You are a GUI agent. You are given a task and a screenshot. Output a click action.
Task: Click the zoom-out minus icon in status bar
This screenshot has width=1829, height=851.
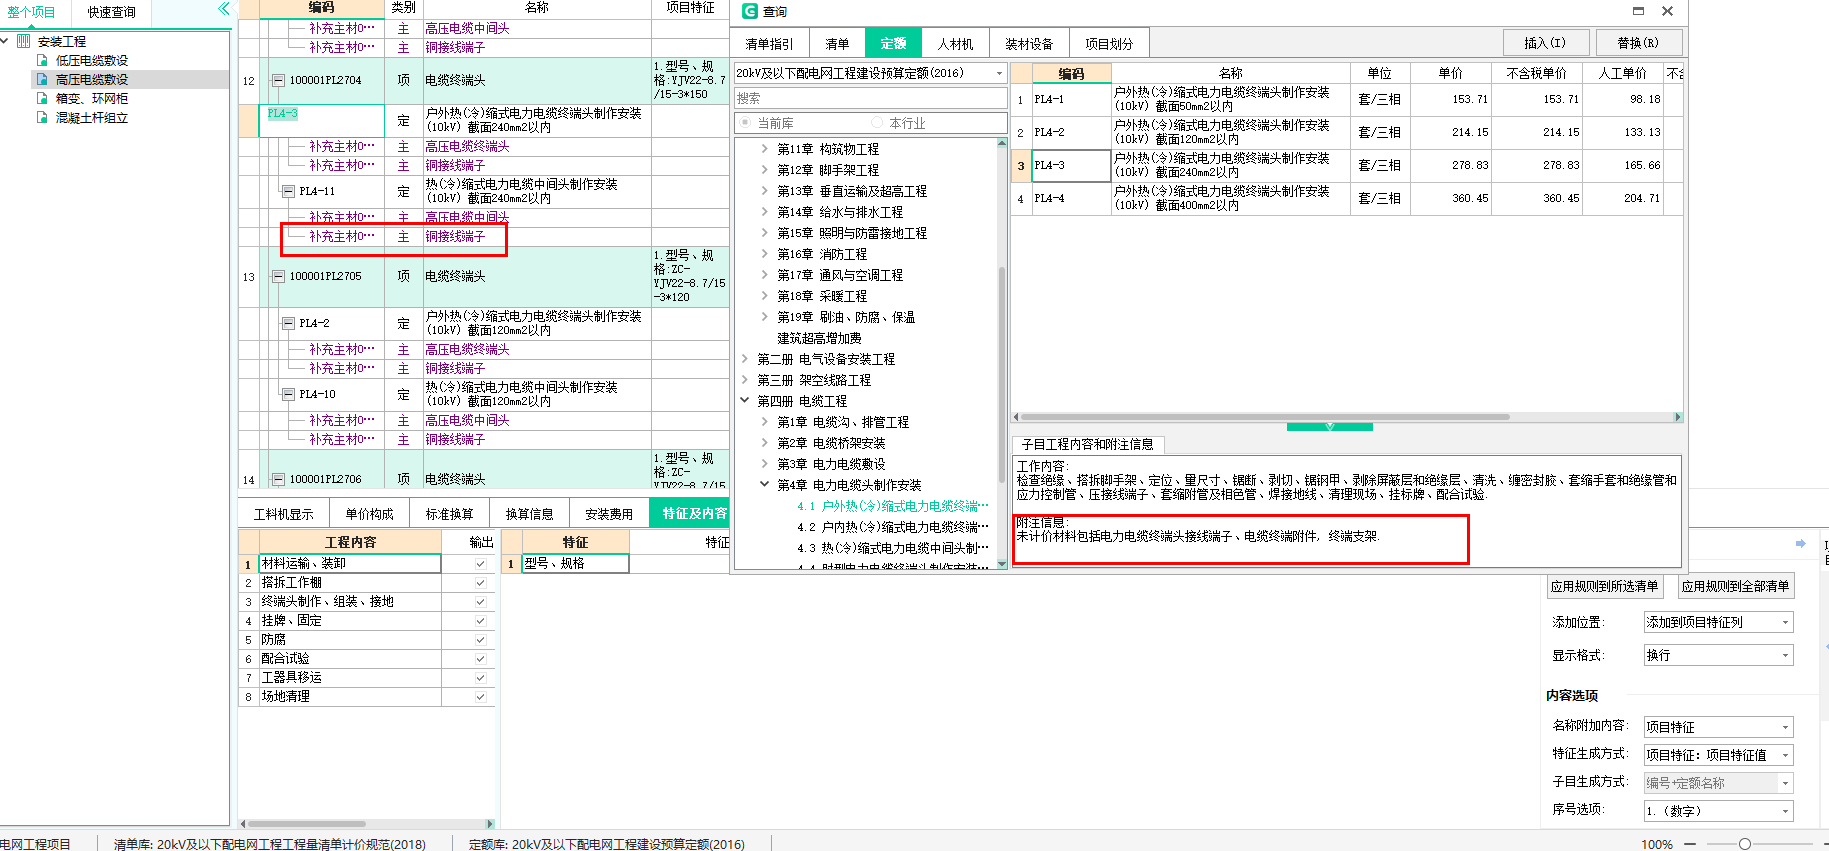coord(1690,844)
